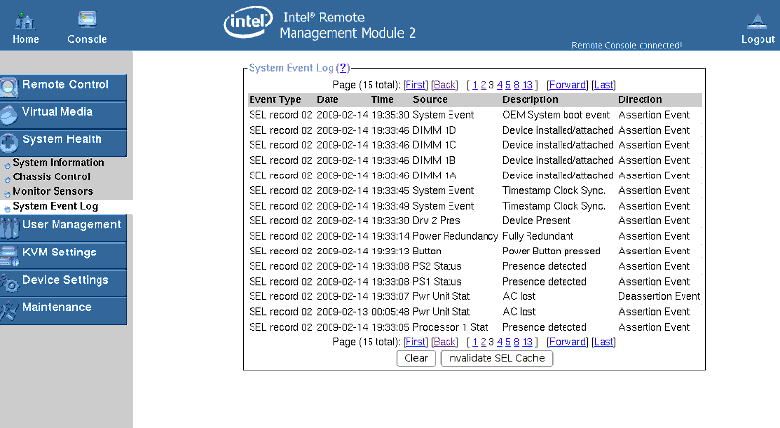Click the 'DIMM 1B' source cell
The width and height of the screenshot is (780, 428).
point(434,161)
